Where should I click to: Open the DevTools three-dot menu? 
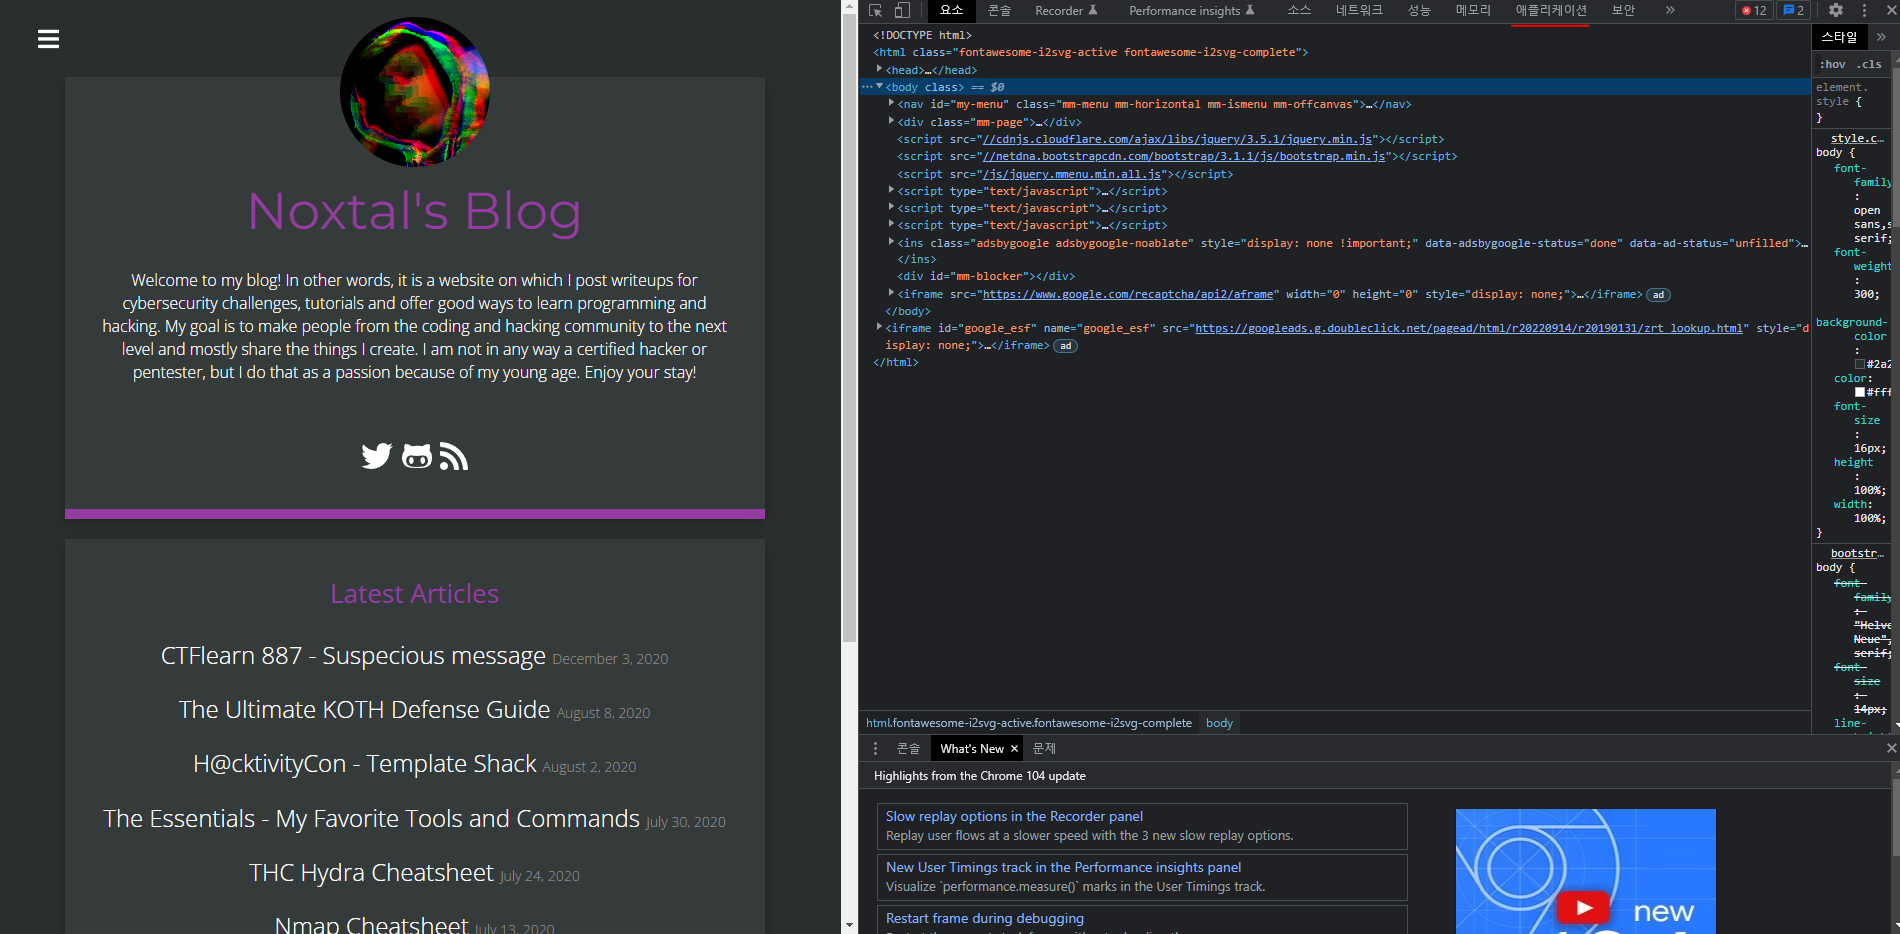click(1864, 10)
